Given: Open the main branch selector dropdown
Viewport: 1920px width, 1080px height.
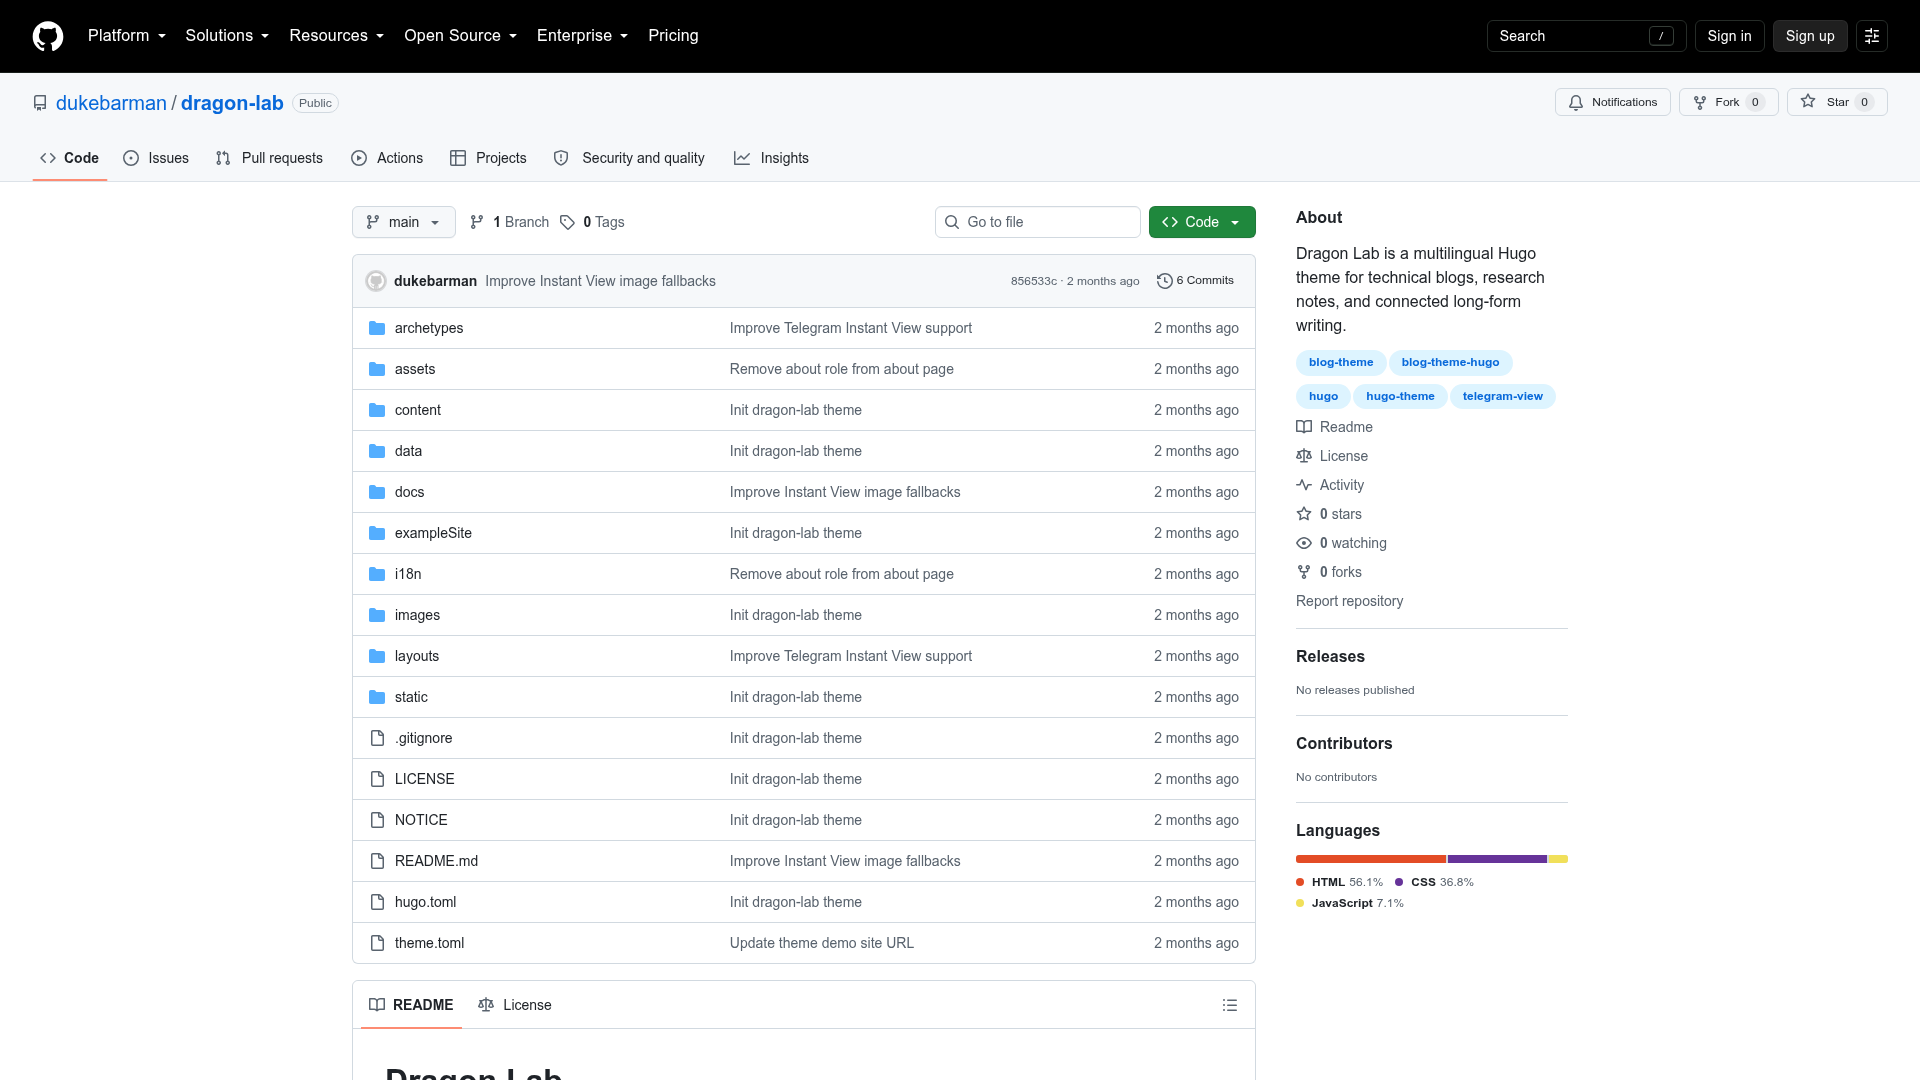Looking at the screenshot, I should click(404, 222).
